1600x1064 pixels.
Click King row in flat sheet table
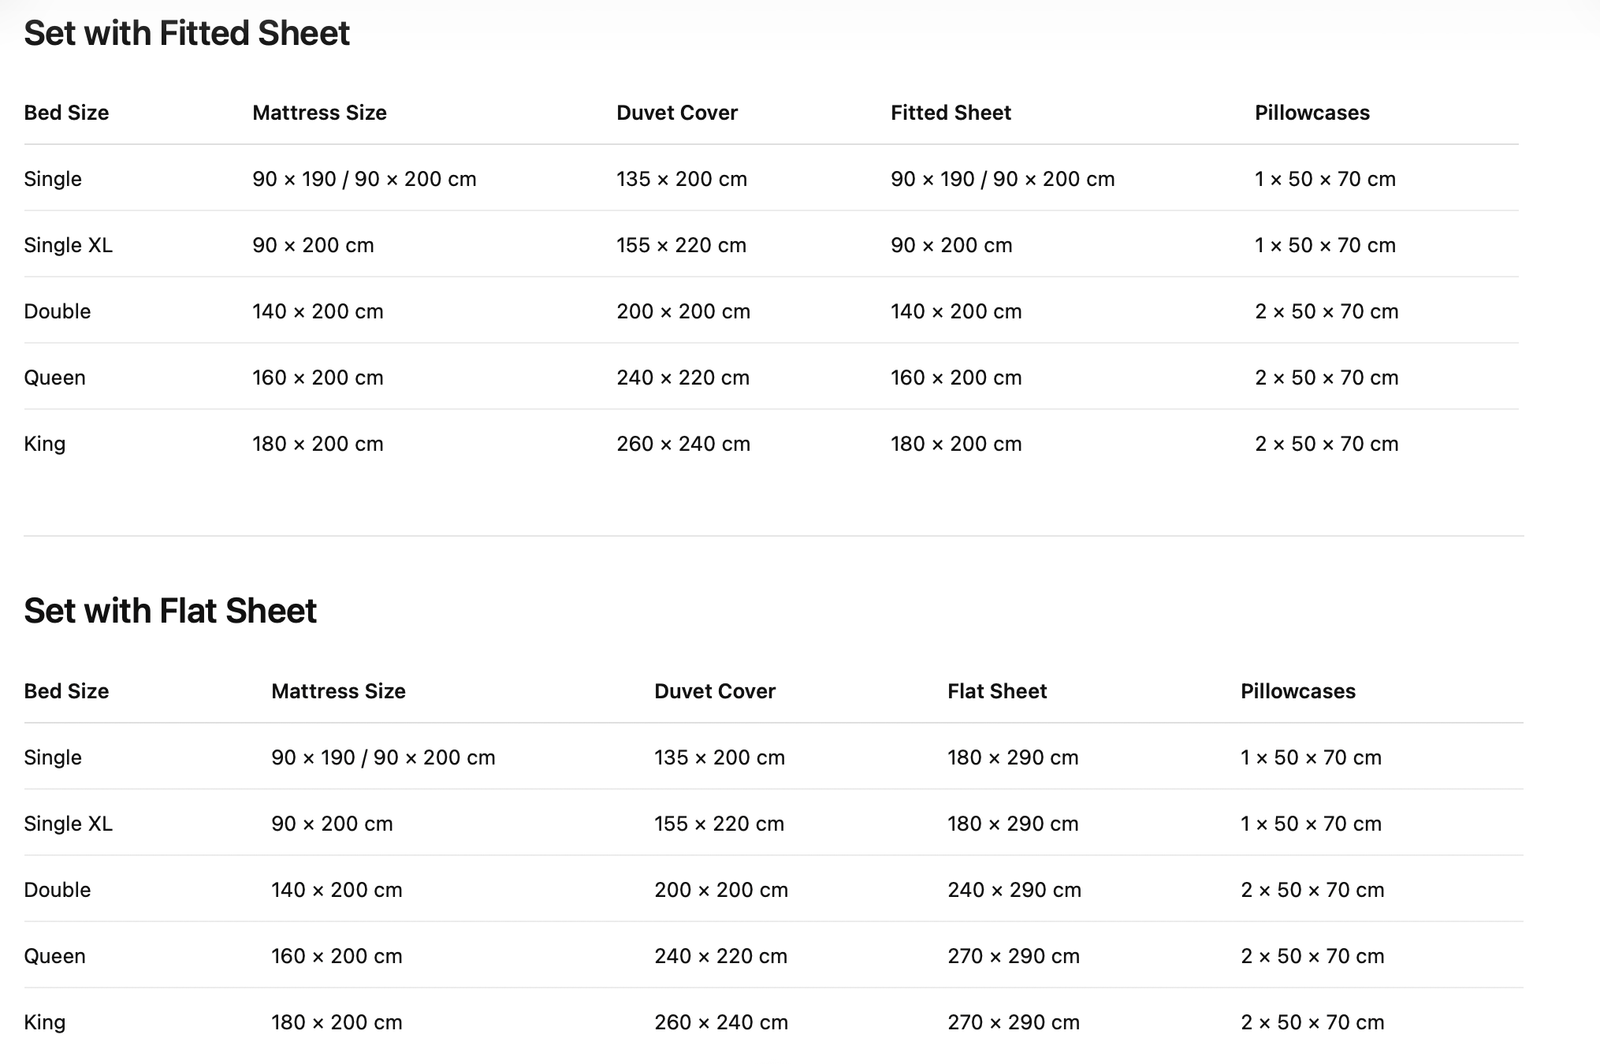click(x=45, y=1022)
